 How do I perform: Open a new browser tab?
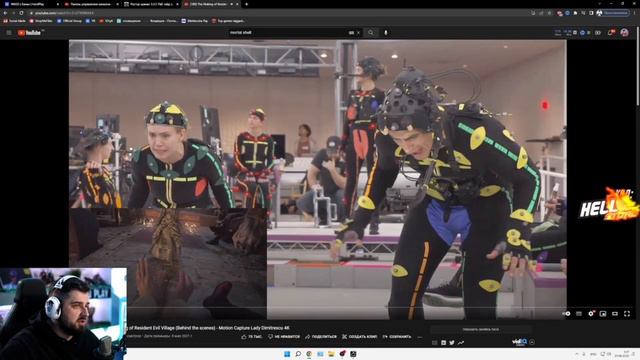tap(247, 4)
